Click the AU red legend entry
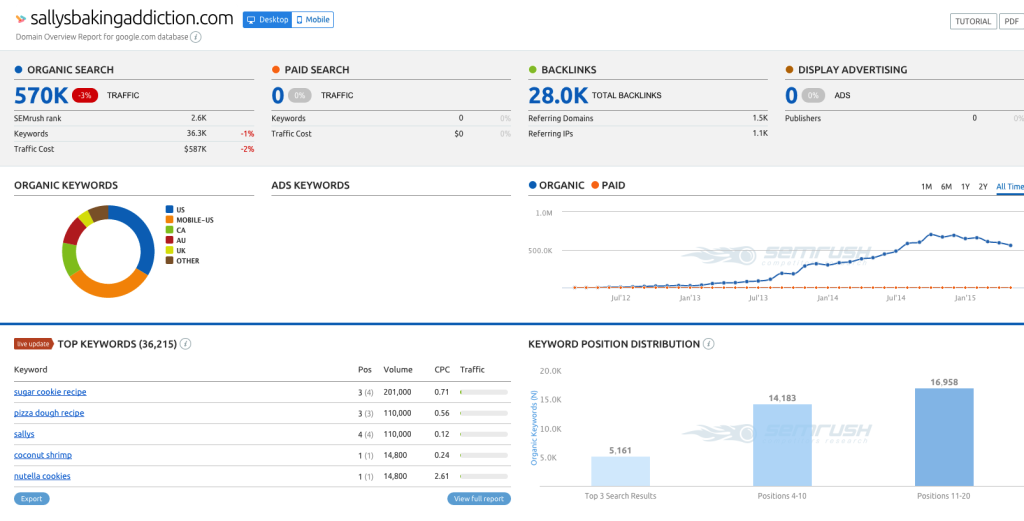The image size is (1024, 521). point(176,240)
